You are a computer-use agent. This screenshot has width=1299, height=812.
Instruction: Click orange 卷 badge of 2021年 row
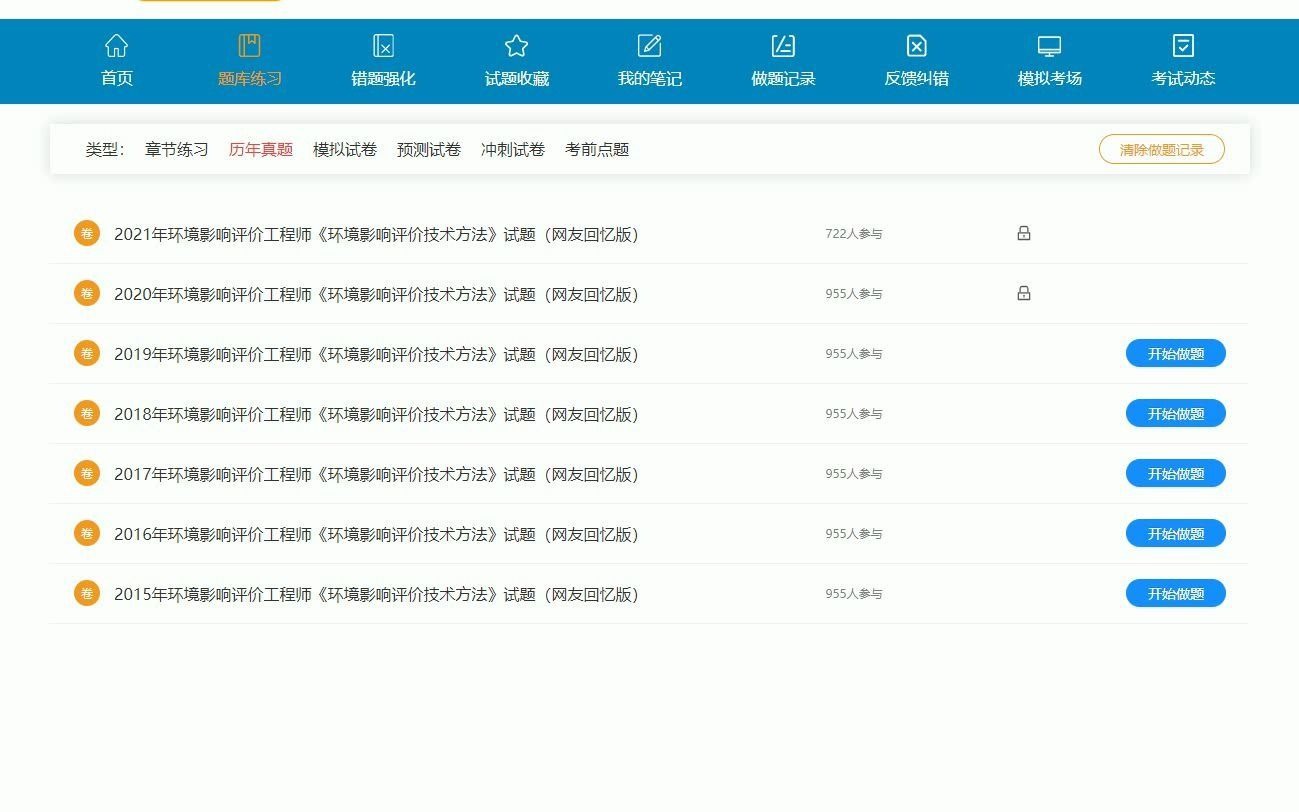pos(87,233)
